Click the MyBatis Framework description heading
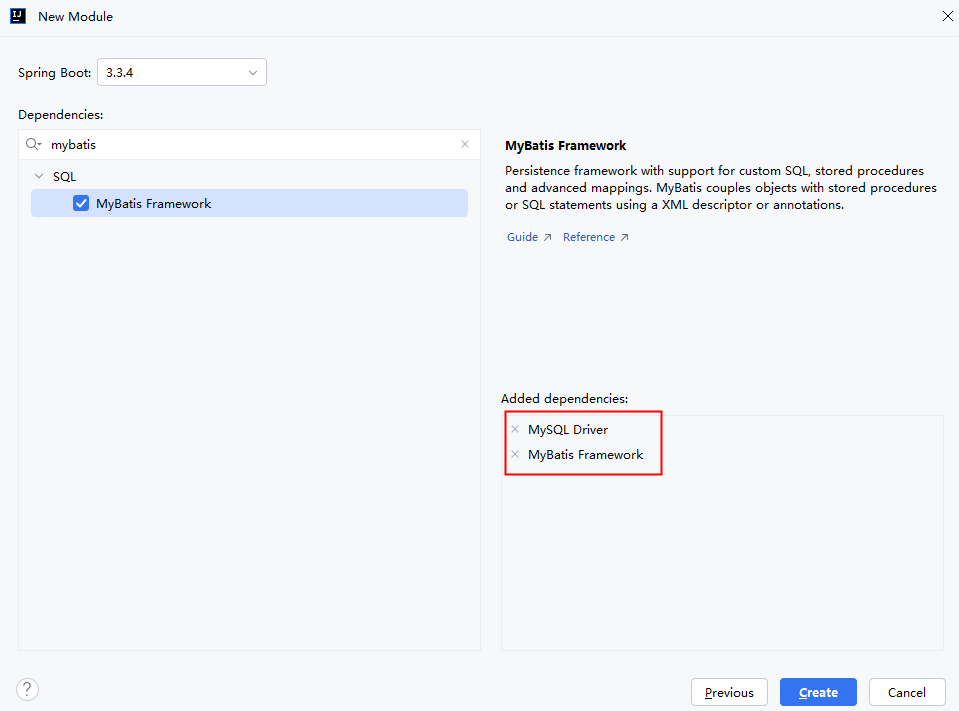 pos(566,146)
